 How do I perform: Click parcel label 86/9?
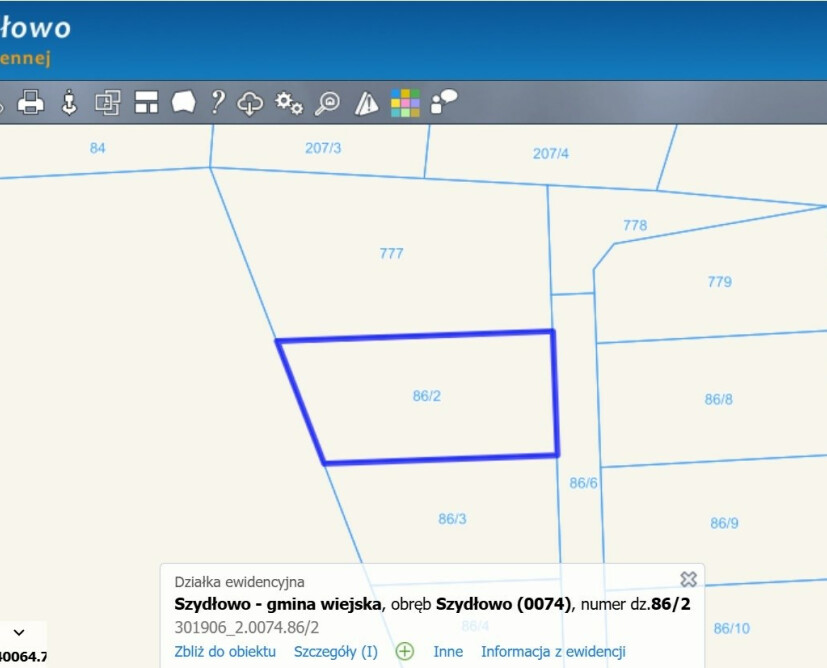pos(724,523)
